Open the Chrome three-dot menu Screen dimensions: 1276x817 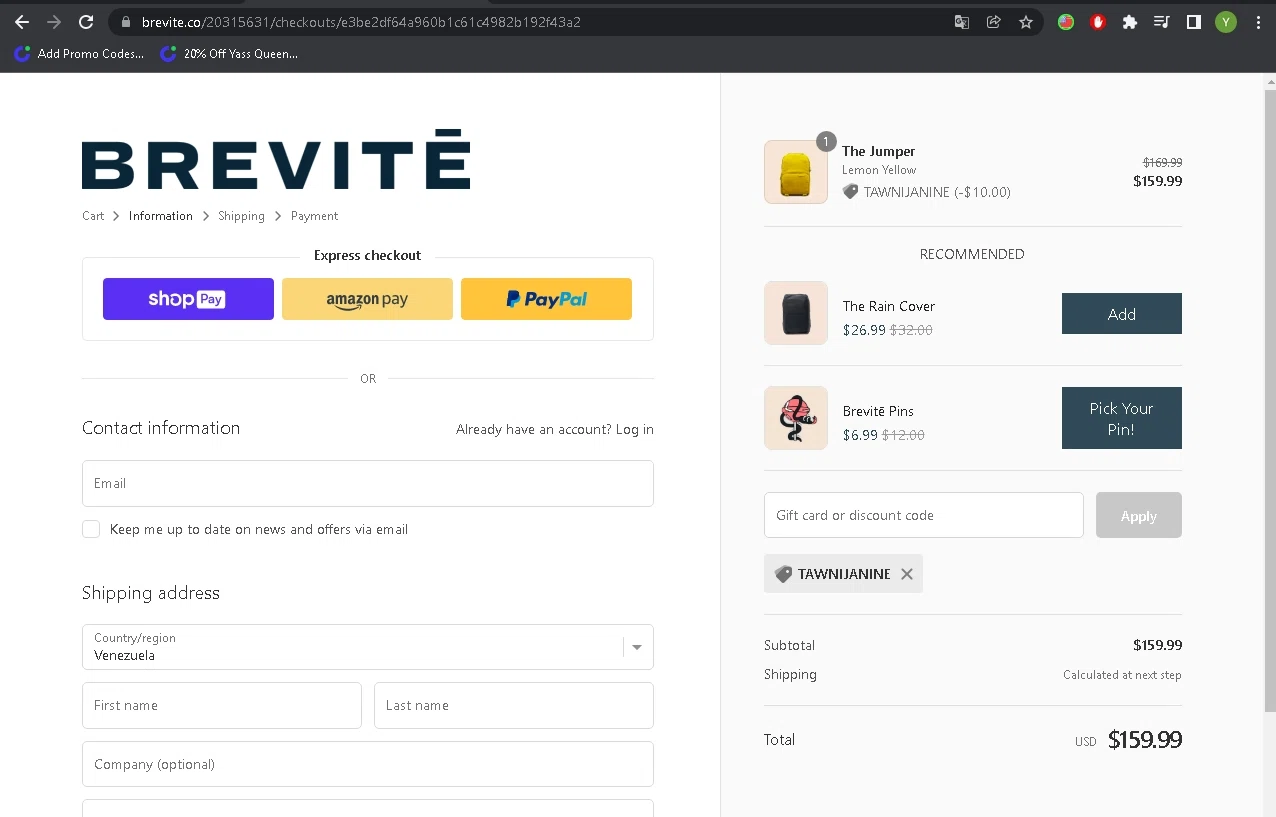coord(1258,22)
